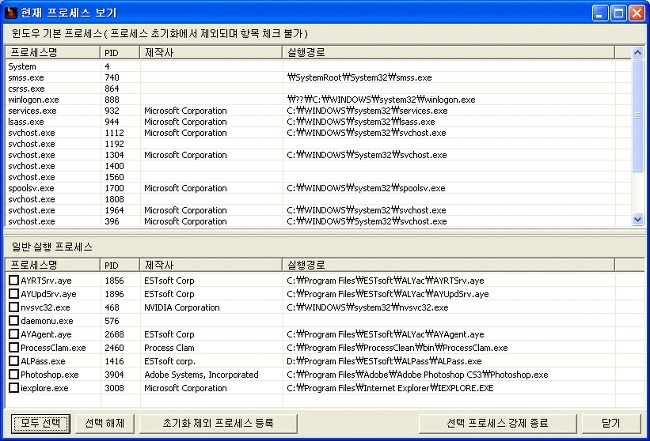Click the smss.exe SystemRoot path
Viewport: 650px width, 441px height.
[359, 78]
